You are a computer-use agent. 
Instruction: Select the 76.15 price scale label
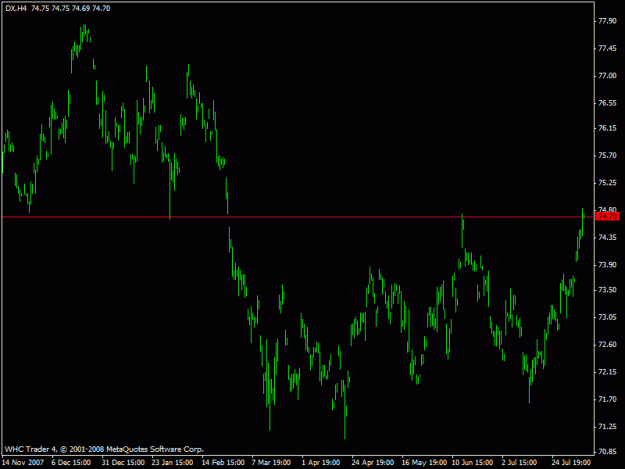pos(607,128)
